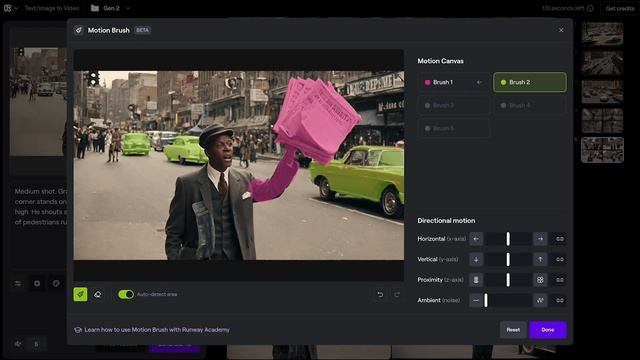Select the disabled Brush 3 slot
640x360 pixels.
(453, 105)
